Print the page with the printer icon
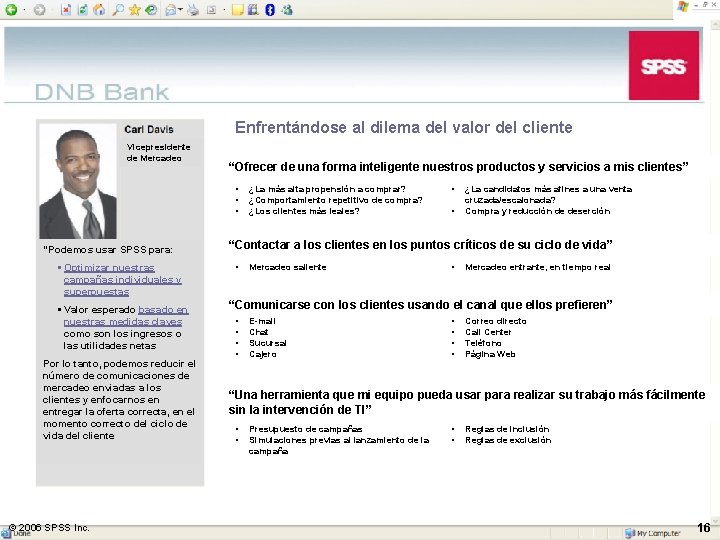 [193, 10]
